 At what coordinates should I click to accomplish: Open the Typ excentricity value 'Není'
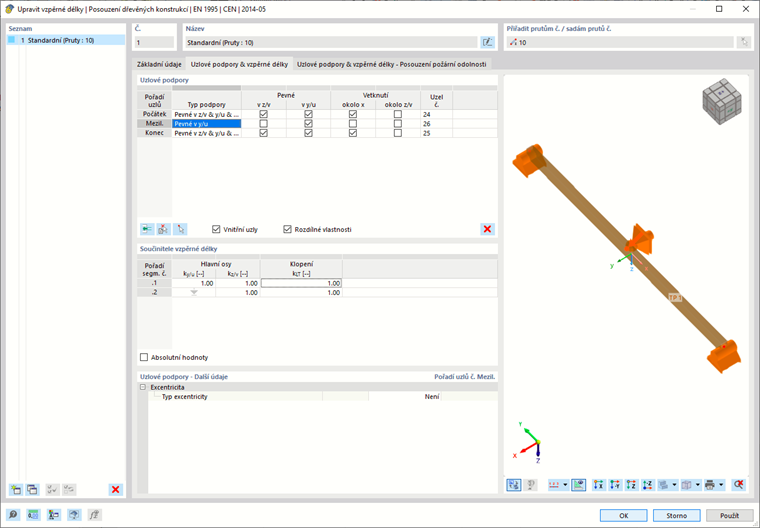405,397
